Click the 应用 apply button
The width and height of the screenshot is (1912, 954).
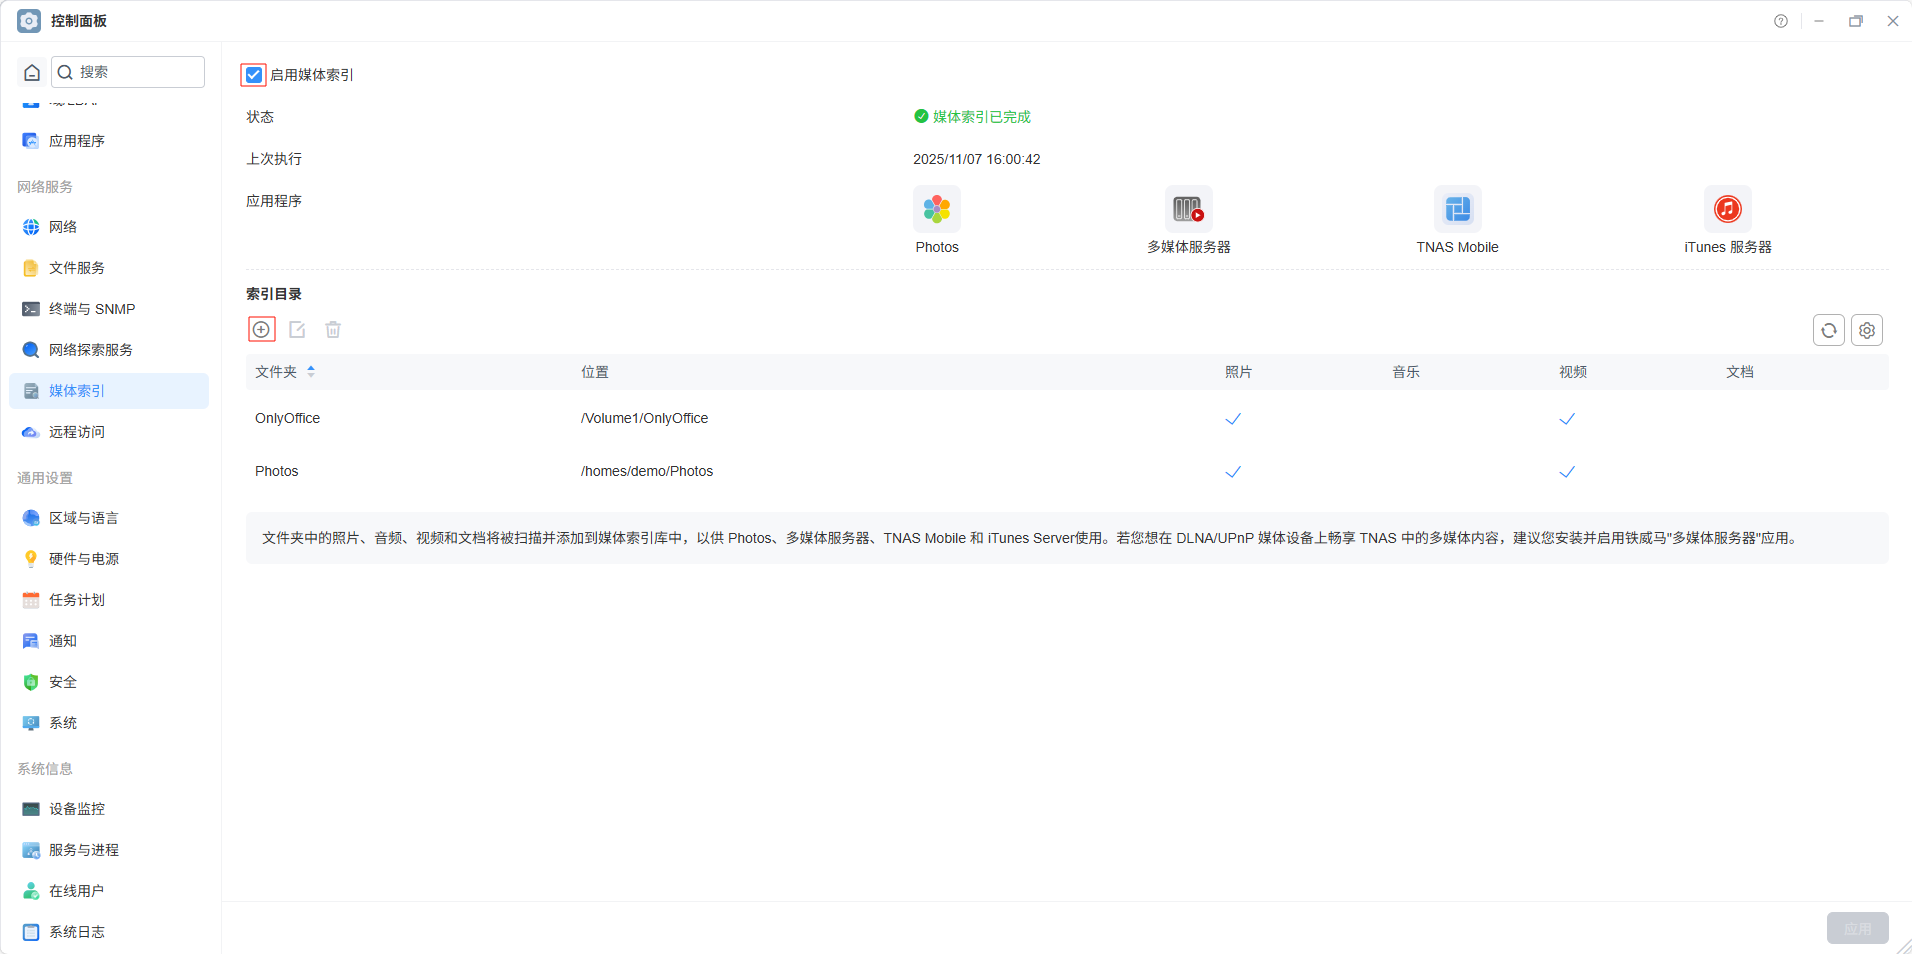1857,928
